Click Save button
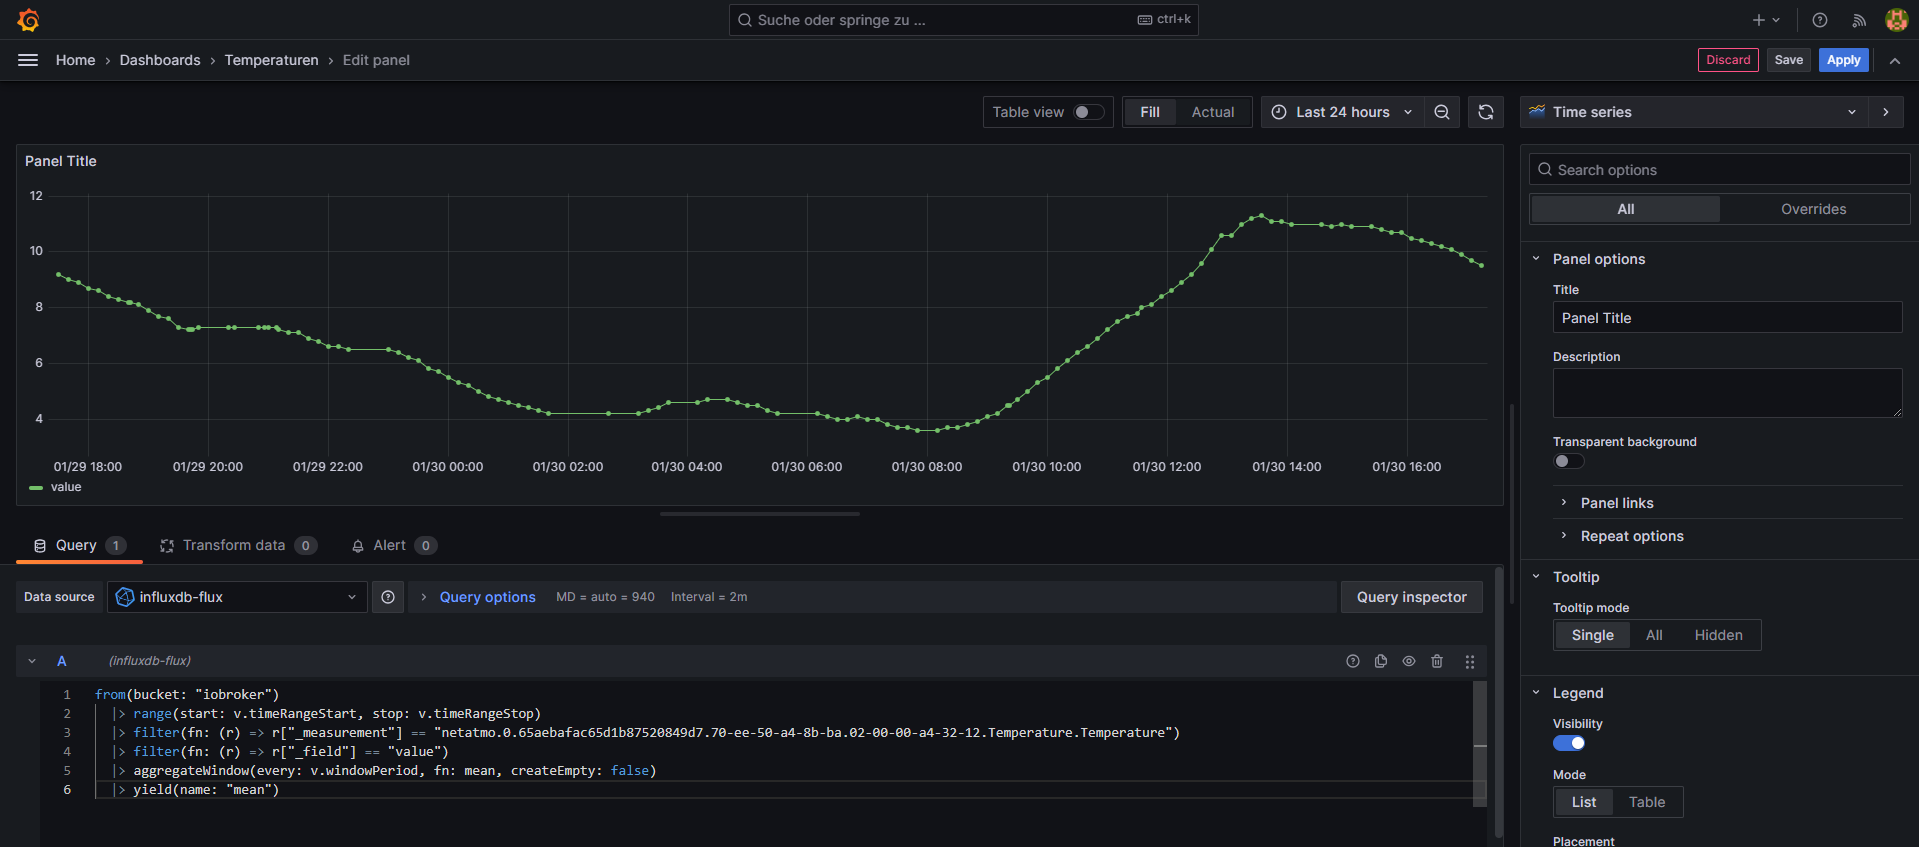The image size is (1919, 847). [1788, 60]
